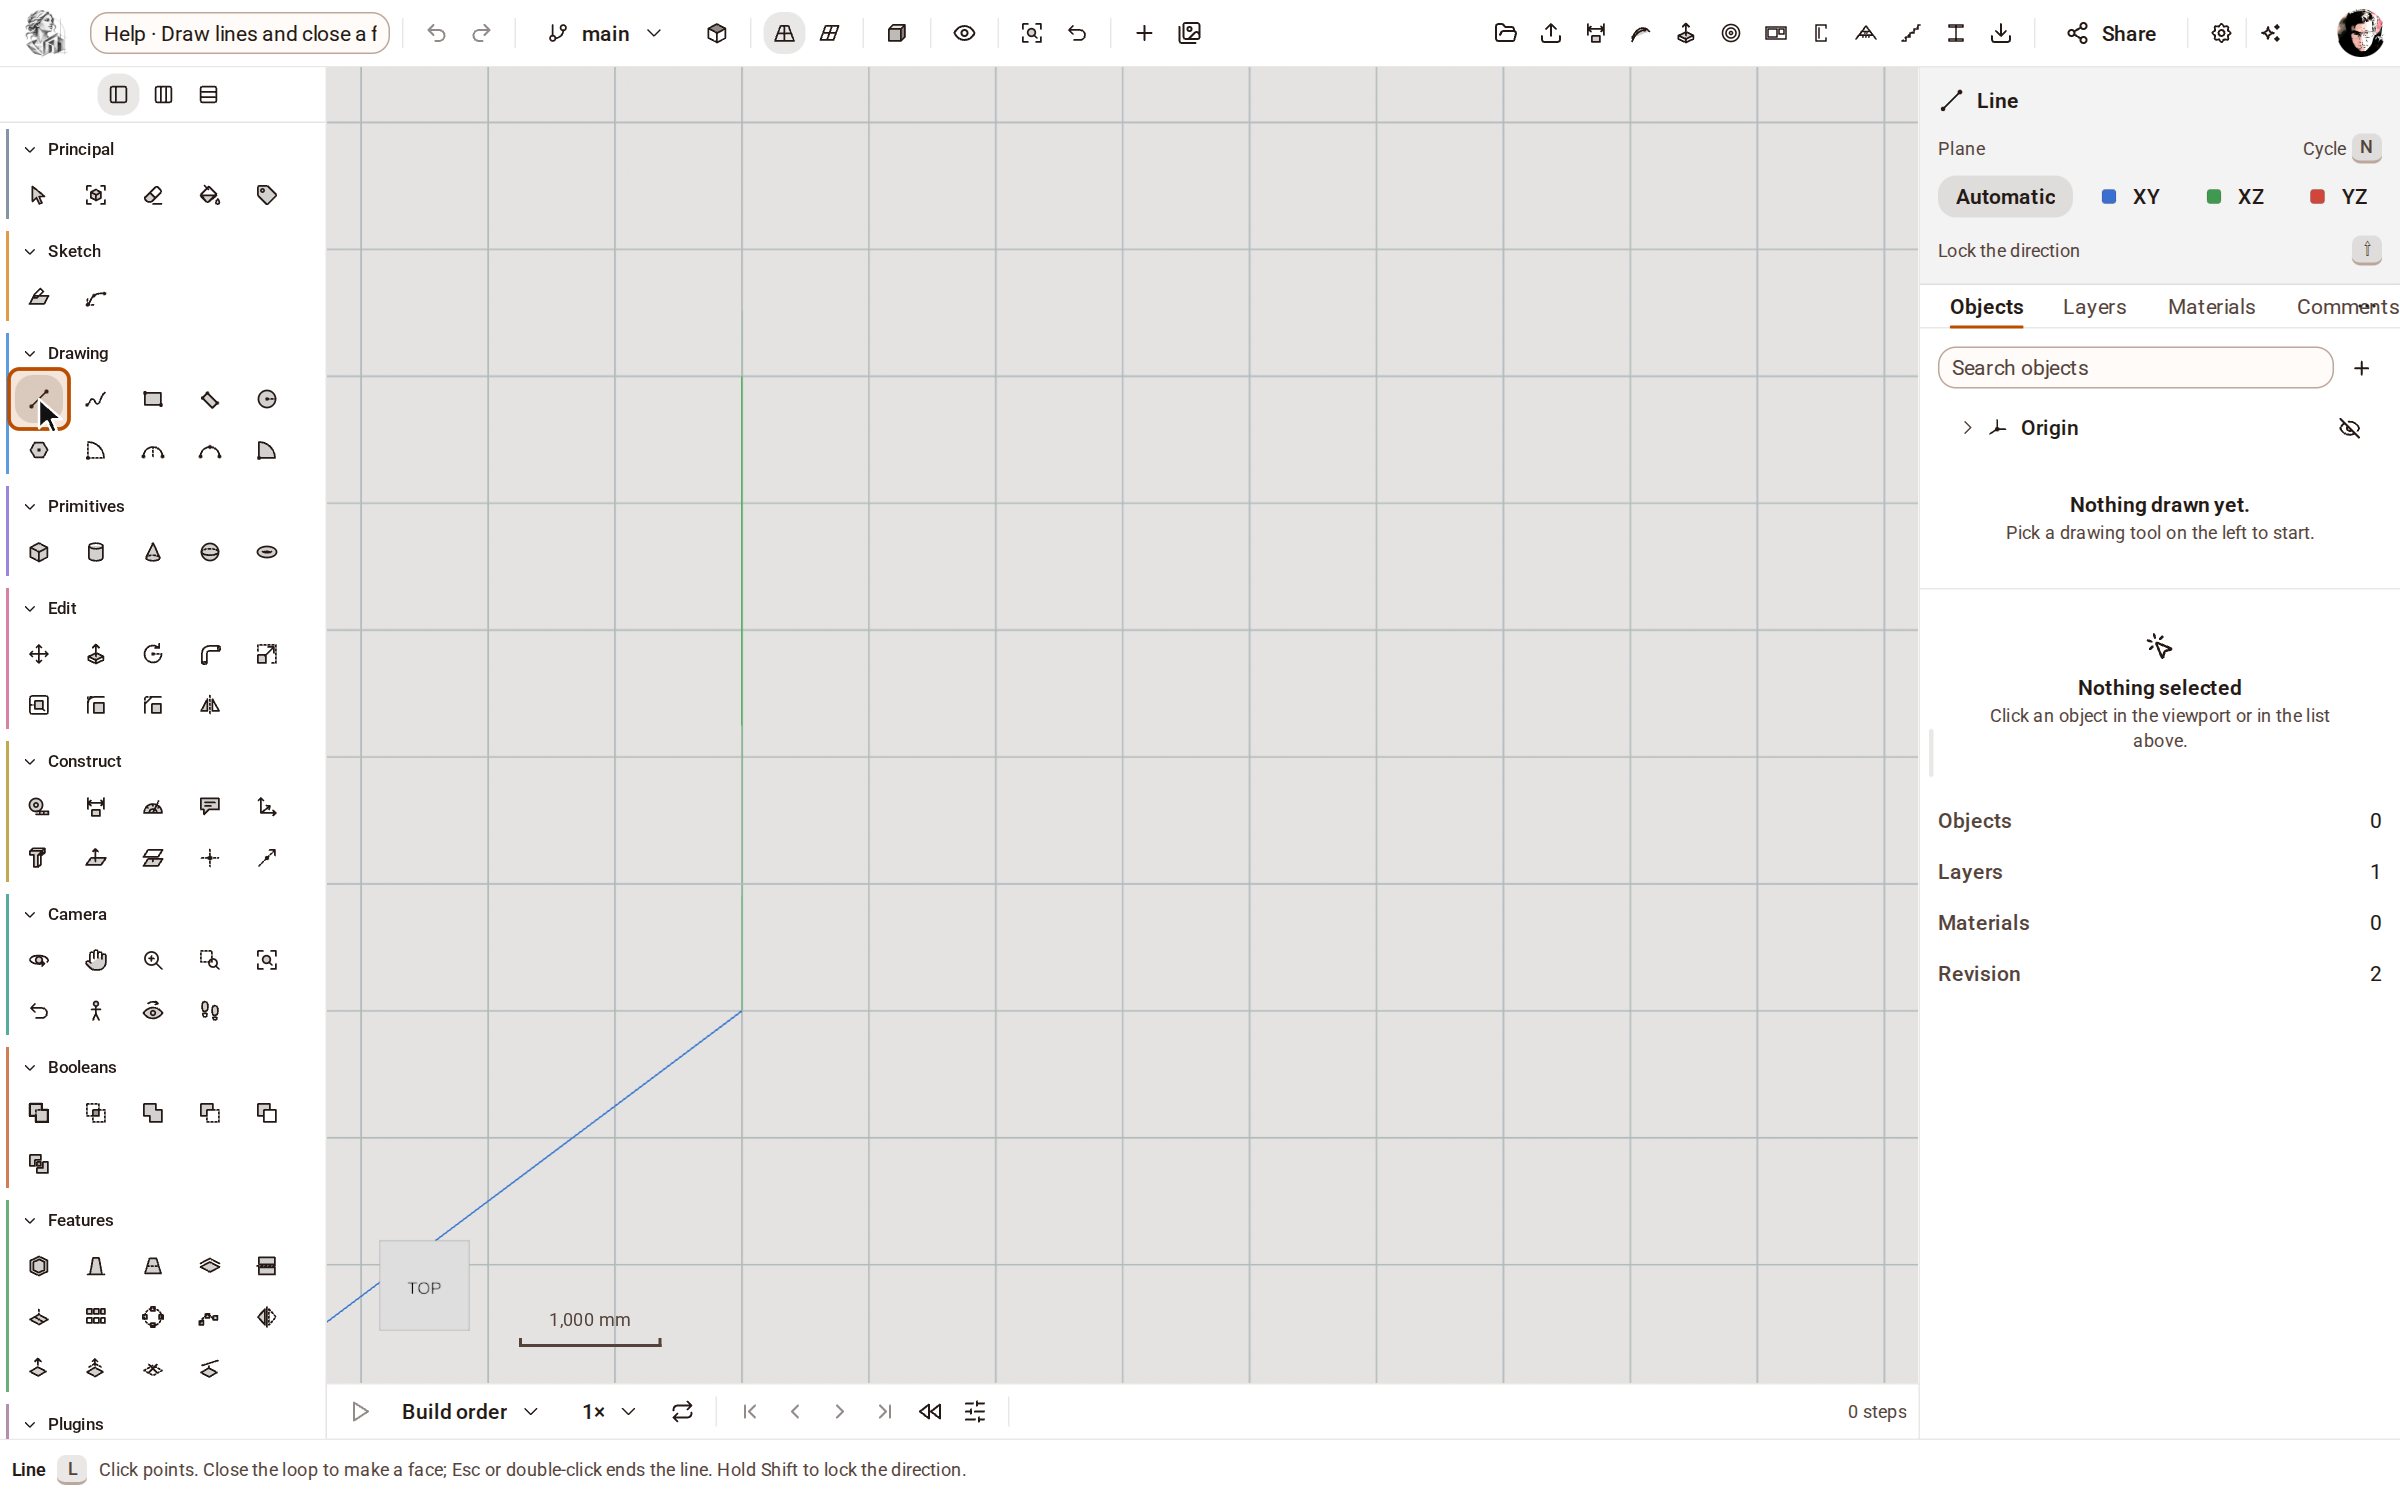Select the Cone primitive tool
This screenshot has height=1500, width=2400.
[152, 552]
